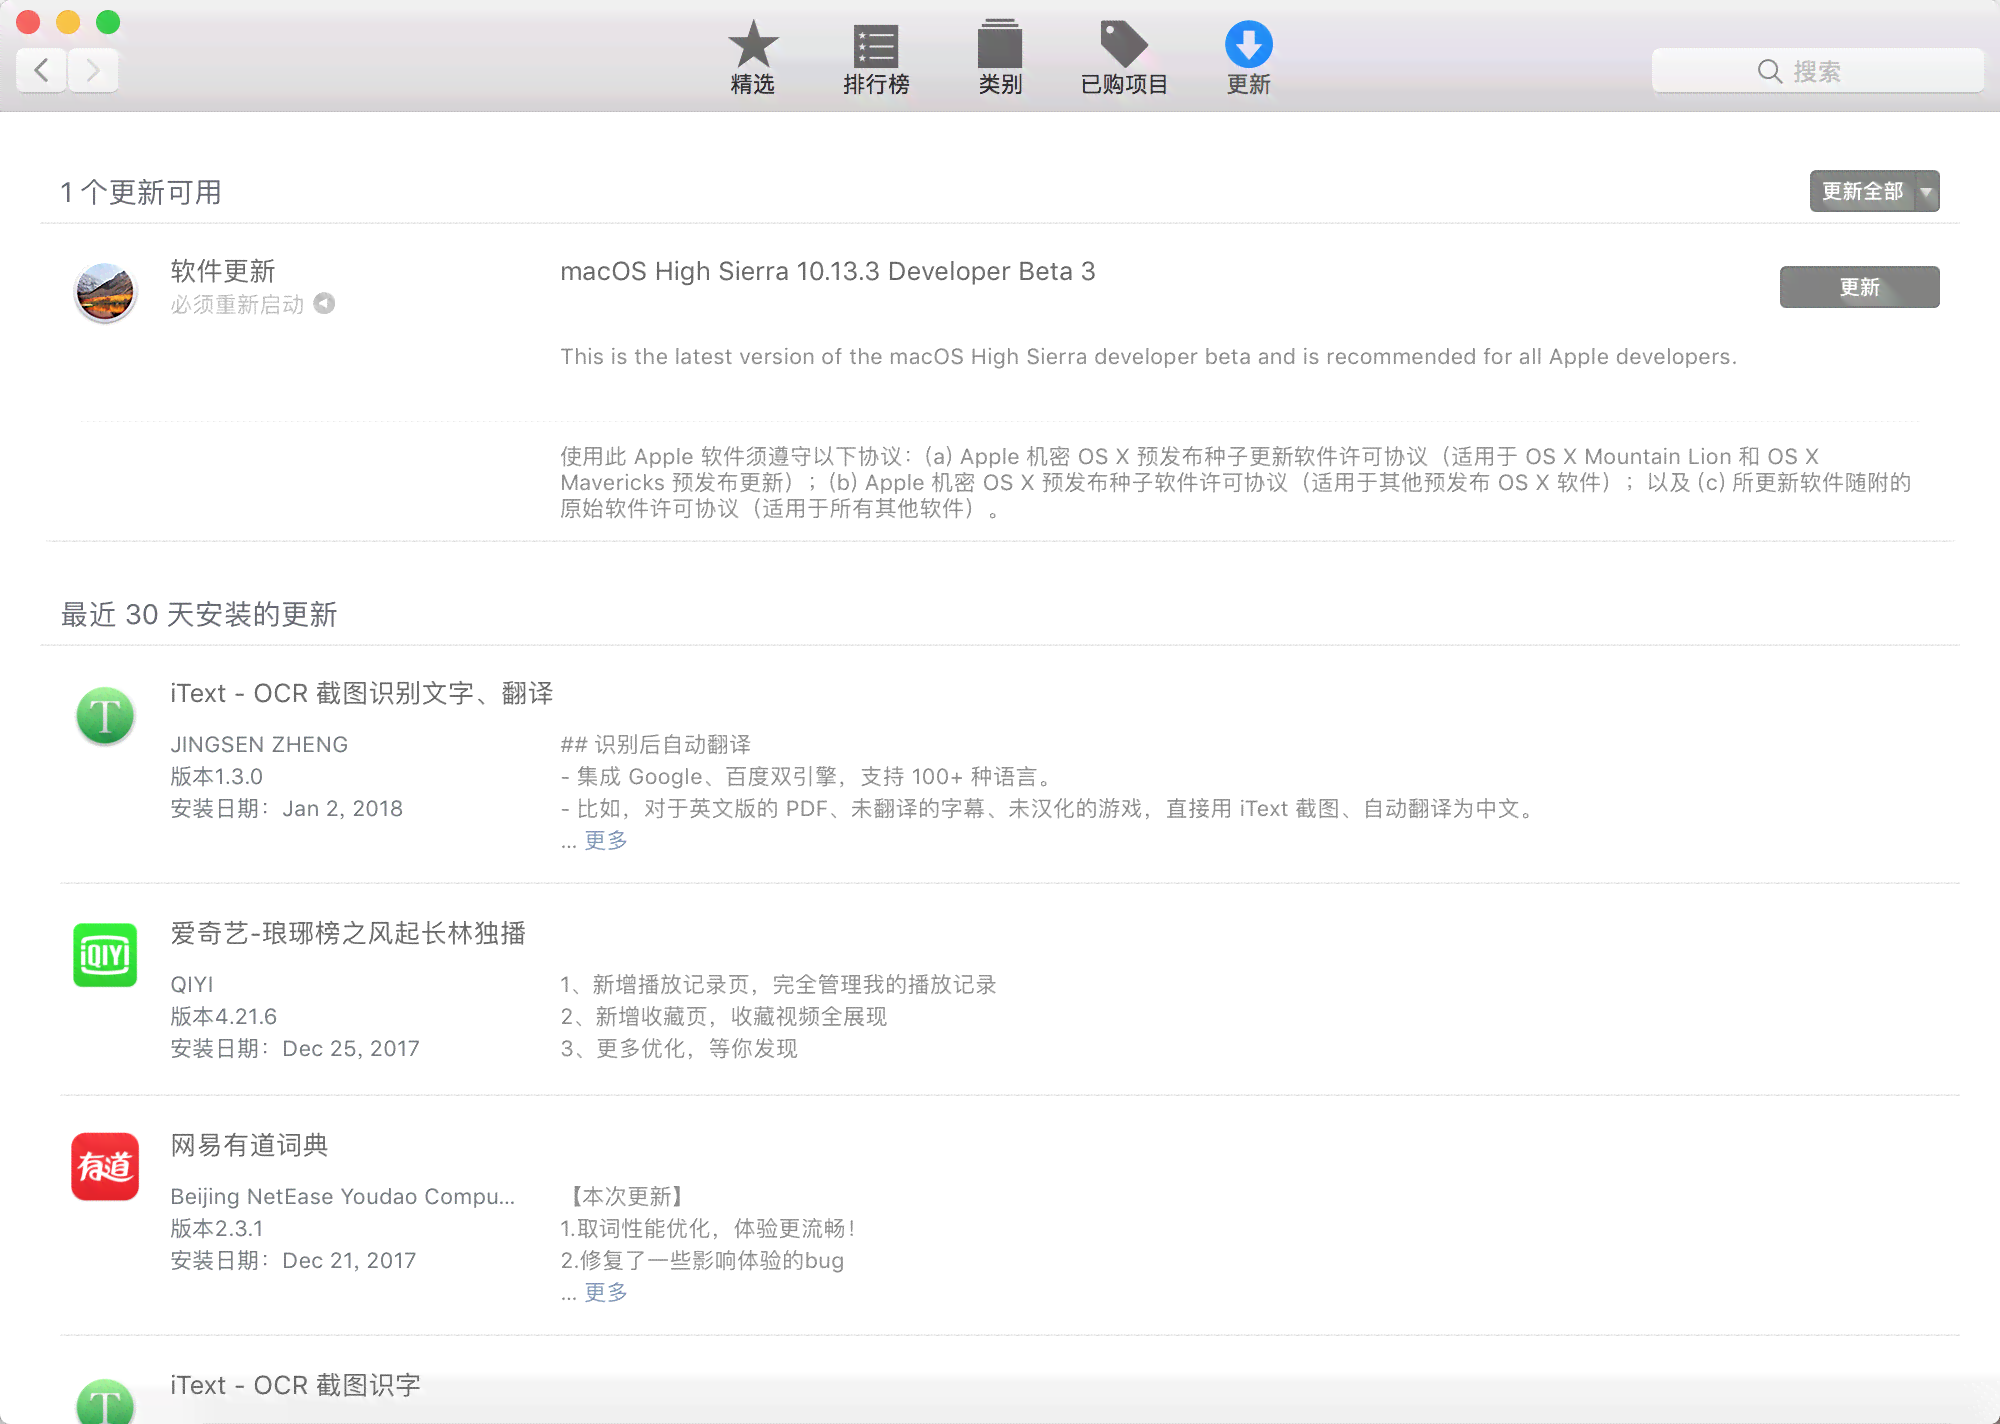Click 版本4.21.6 under 爱奇艺
The image size is (2000, 1424).
pos(223,1016)
